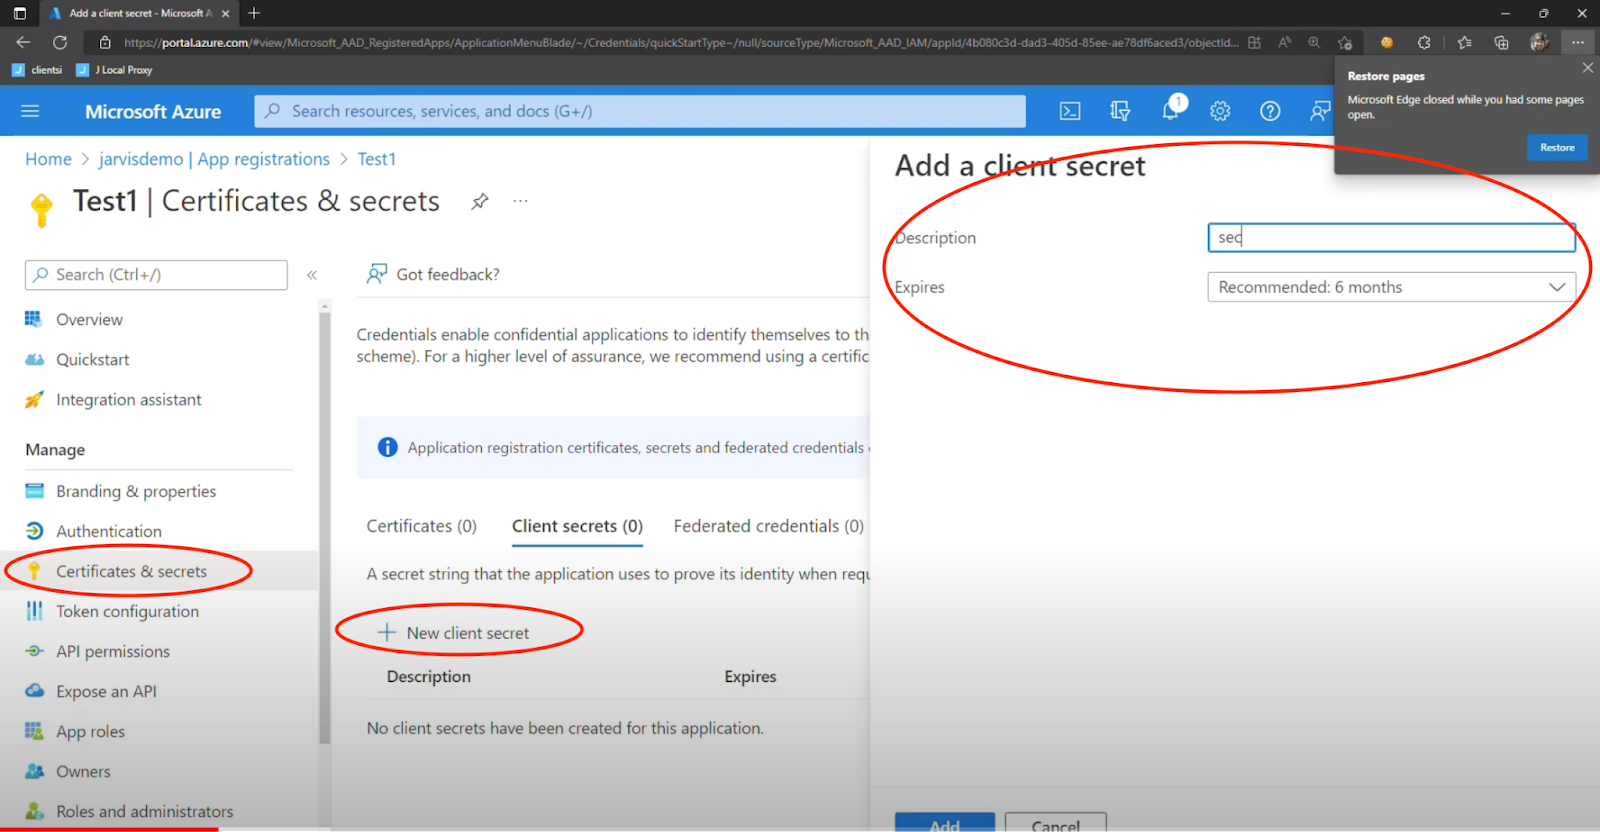Click the browser address bar URL

pyautogui.click(x=680, y=42)
